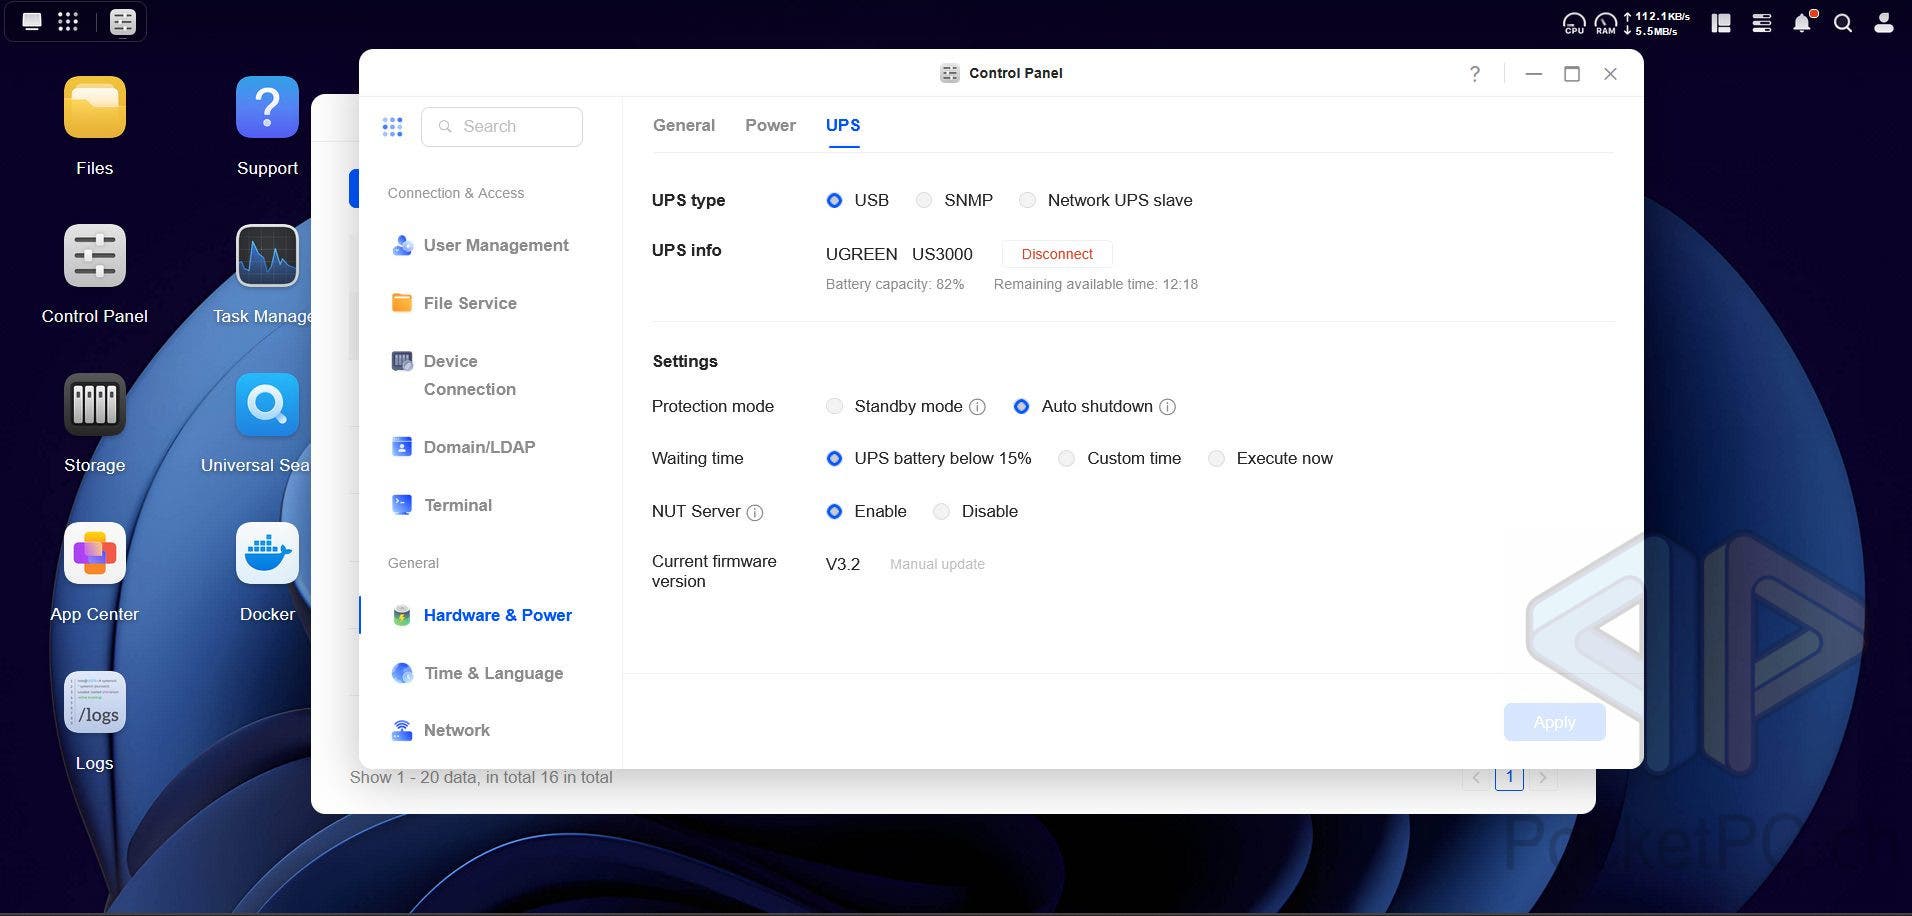Open the notifications bell with red badge

point(1802,23)
